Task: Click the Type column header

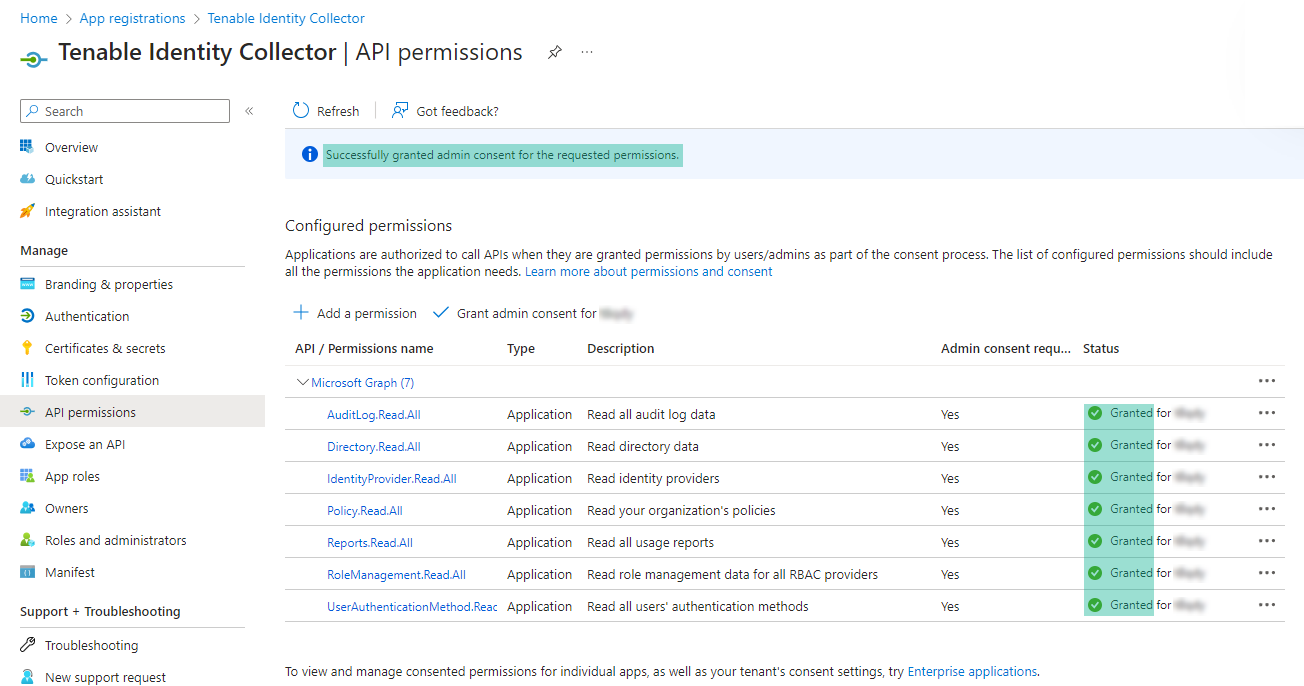Action: tap(521, 348)
